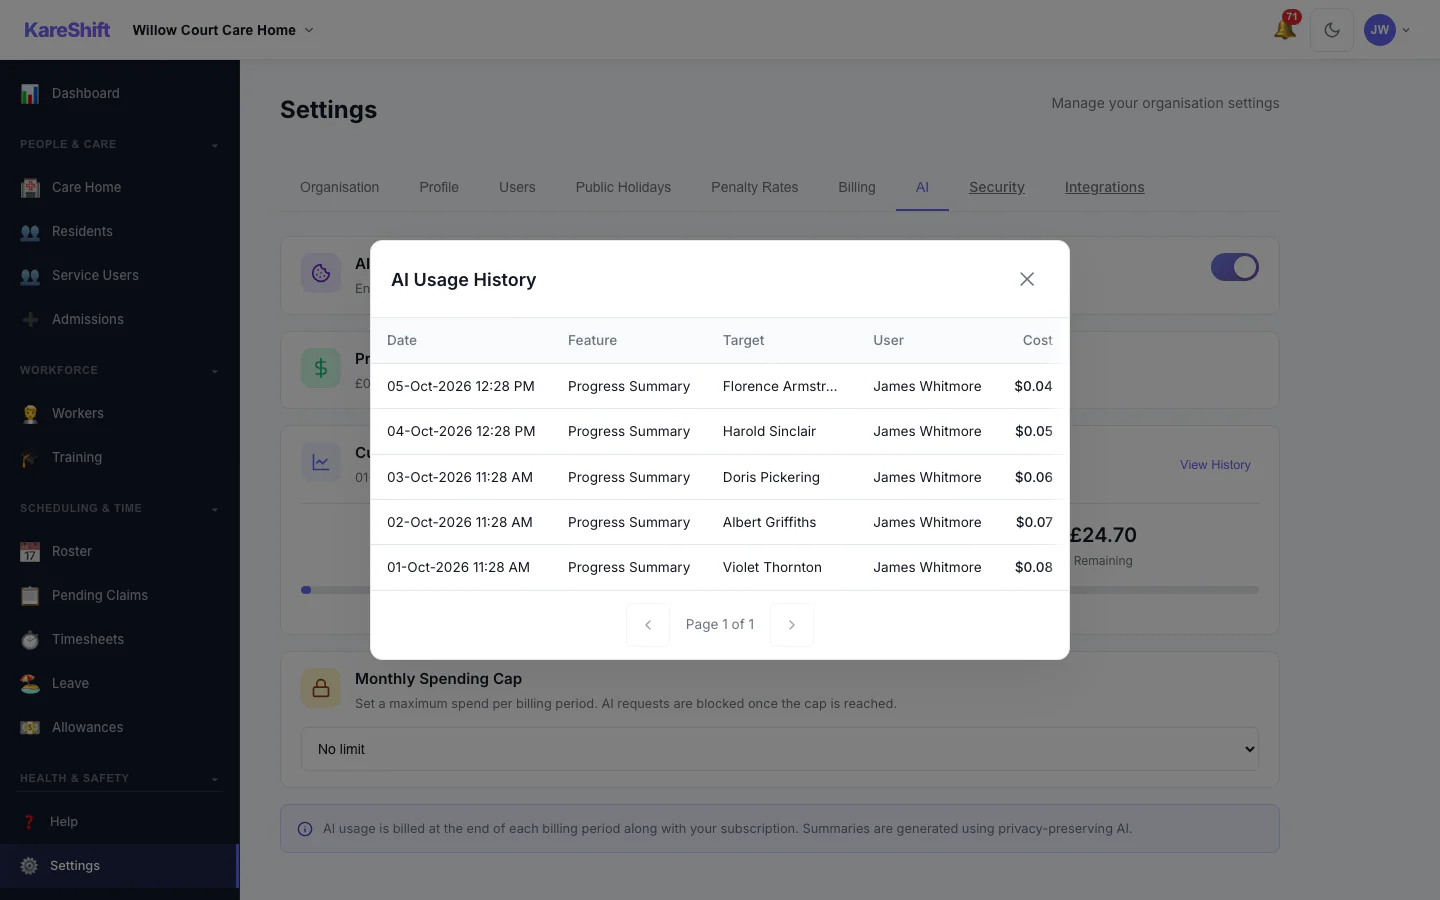Click the Help question mark icon

(x=29, y=822)
